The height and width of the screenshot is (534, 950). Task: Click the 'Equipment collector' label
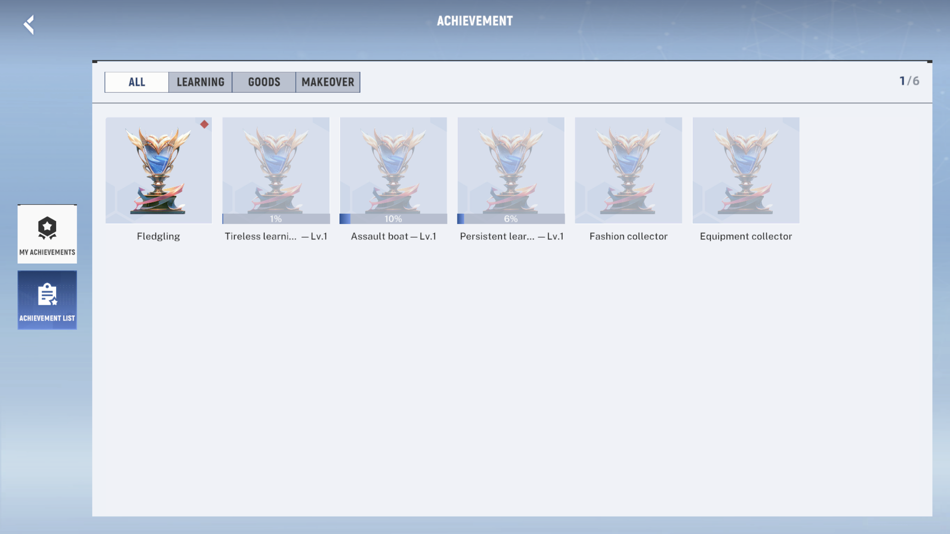[746, 236]
